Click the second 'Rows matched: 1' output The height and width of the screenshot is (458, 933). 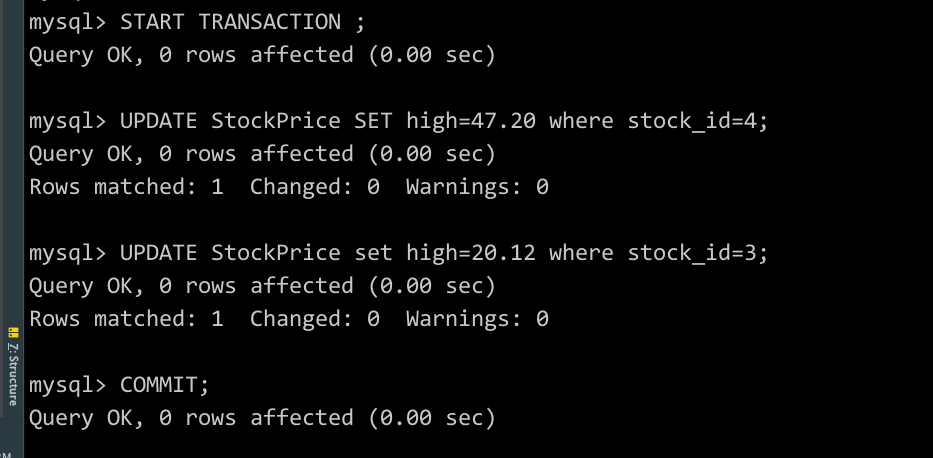(126, 319)
